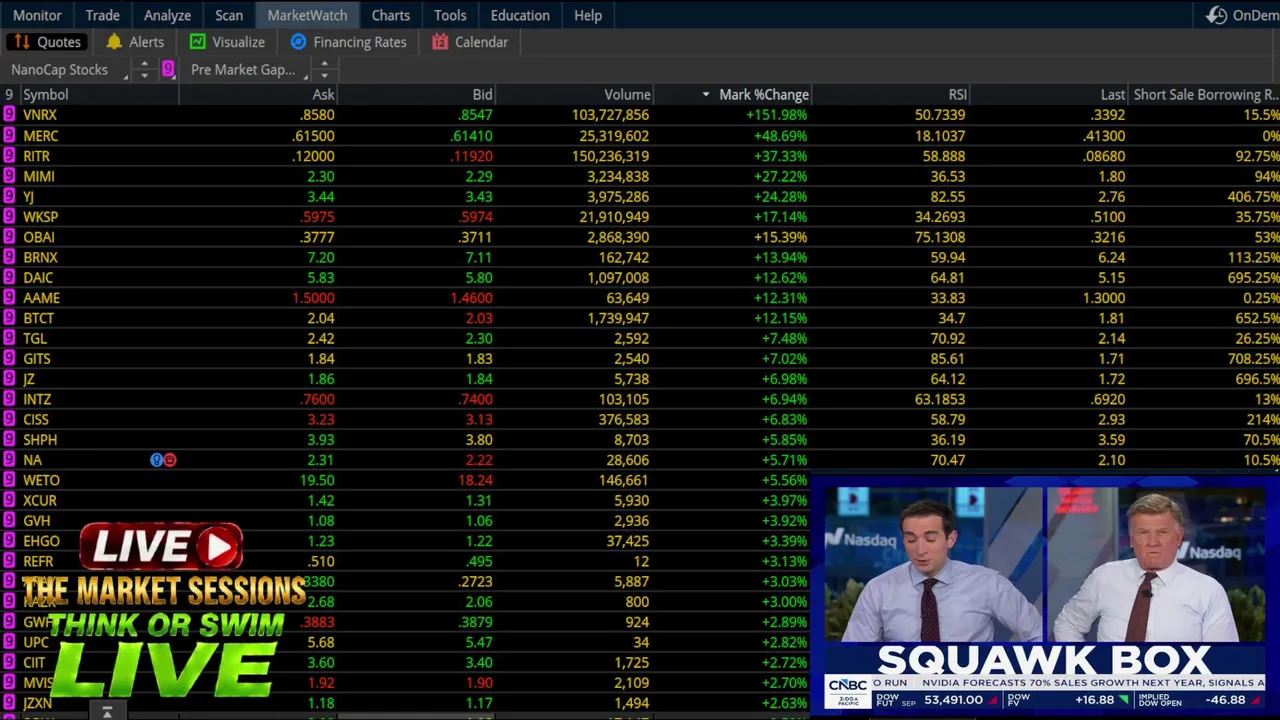Open the Alerts bell sub-tab
This screenshot has height=720, width=1280.
[135, 42]
